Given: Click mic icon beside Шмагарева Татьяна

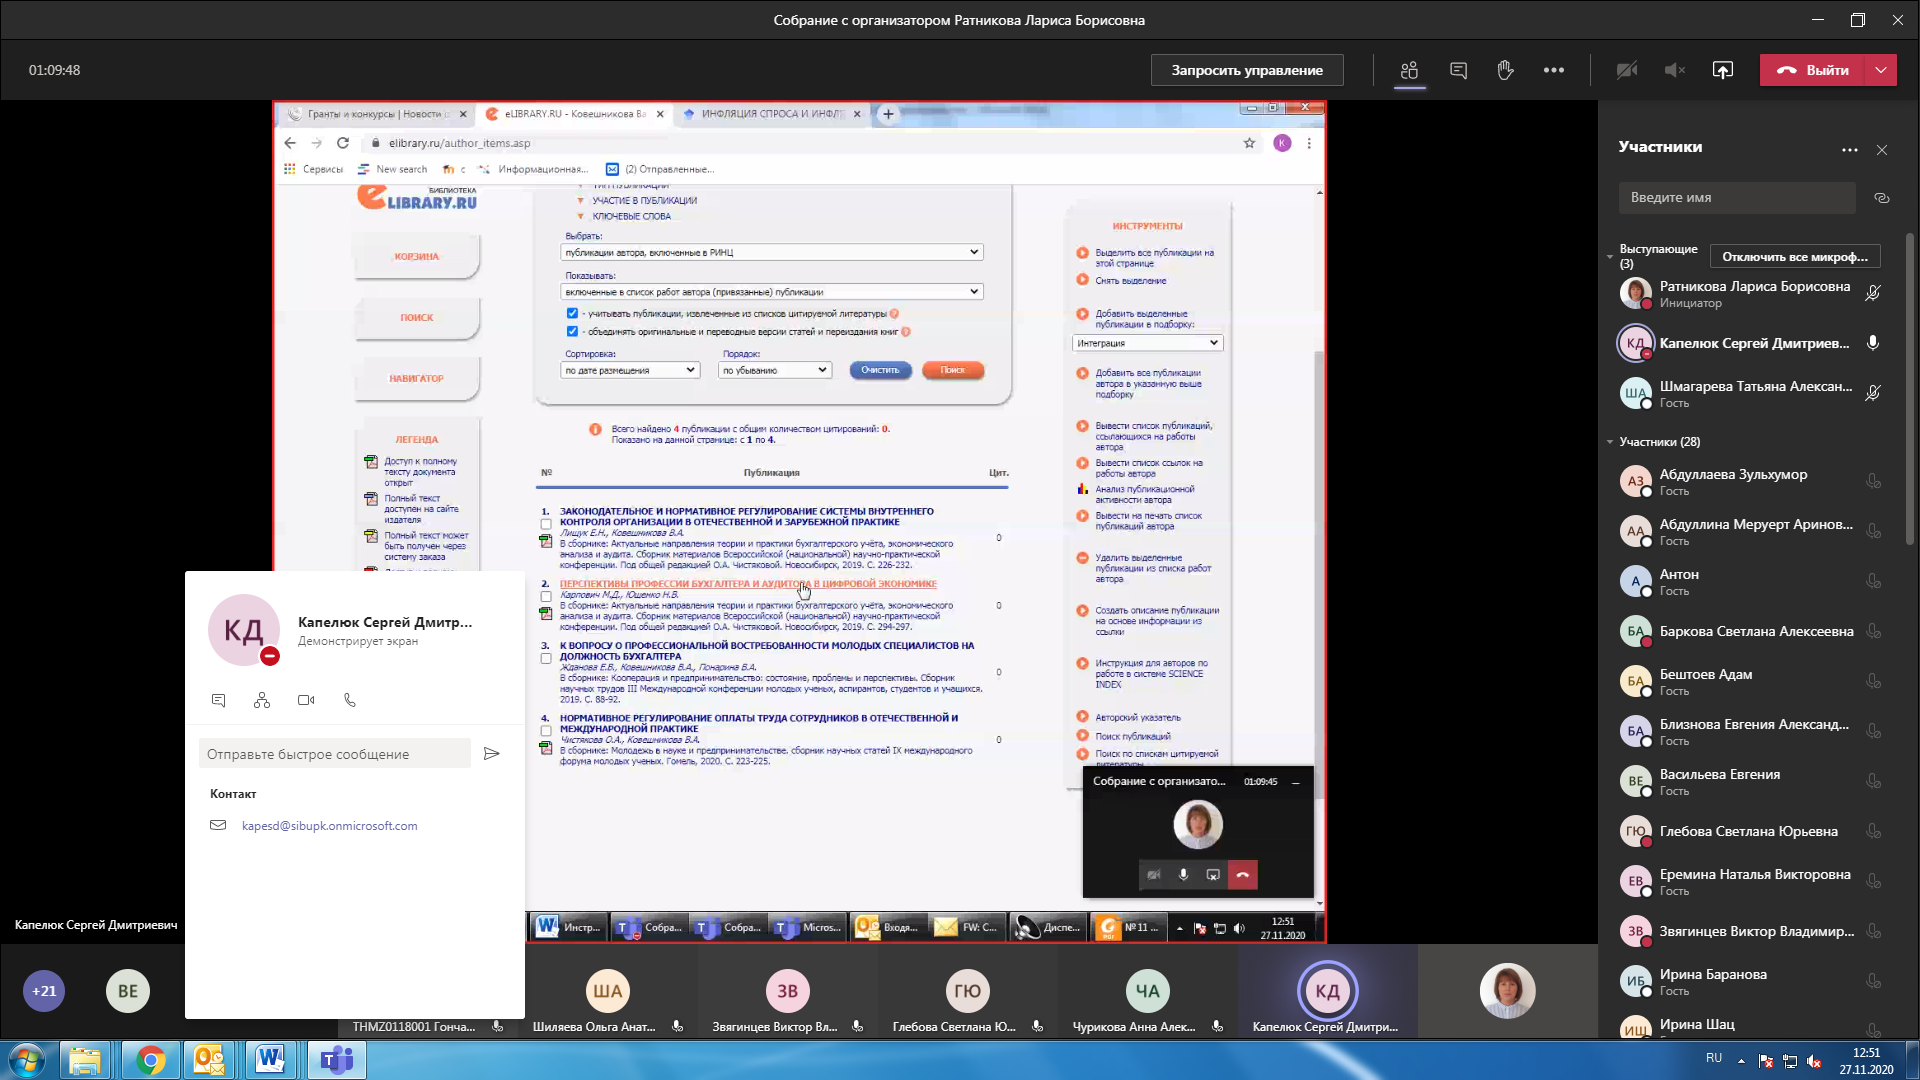Looking at the screenshot, I should 1873,393.
